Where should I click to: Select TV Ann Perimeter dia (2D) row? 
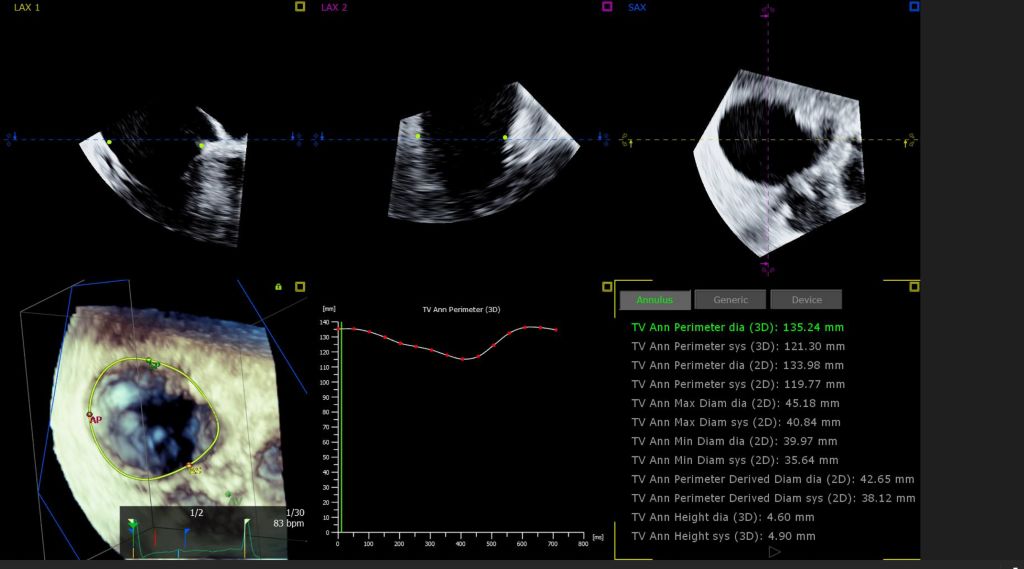tap(737, 365)
